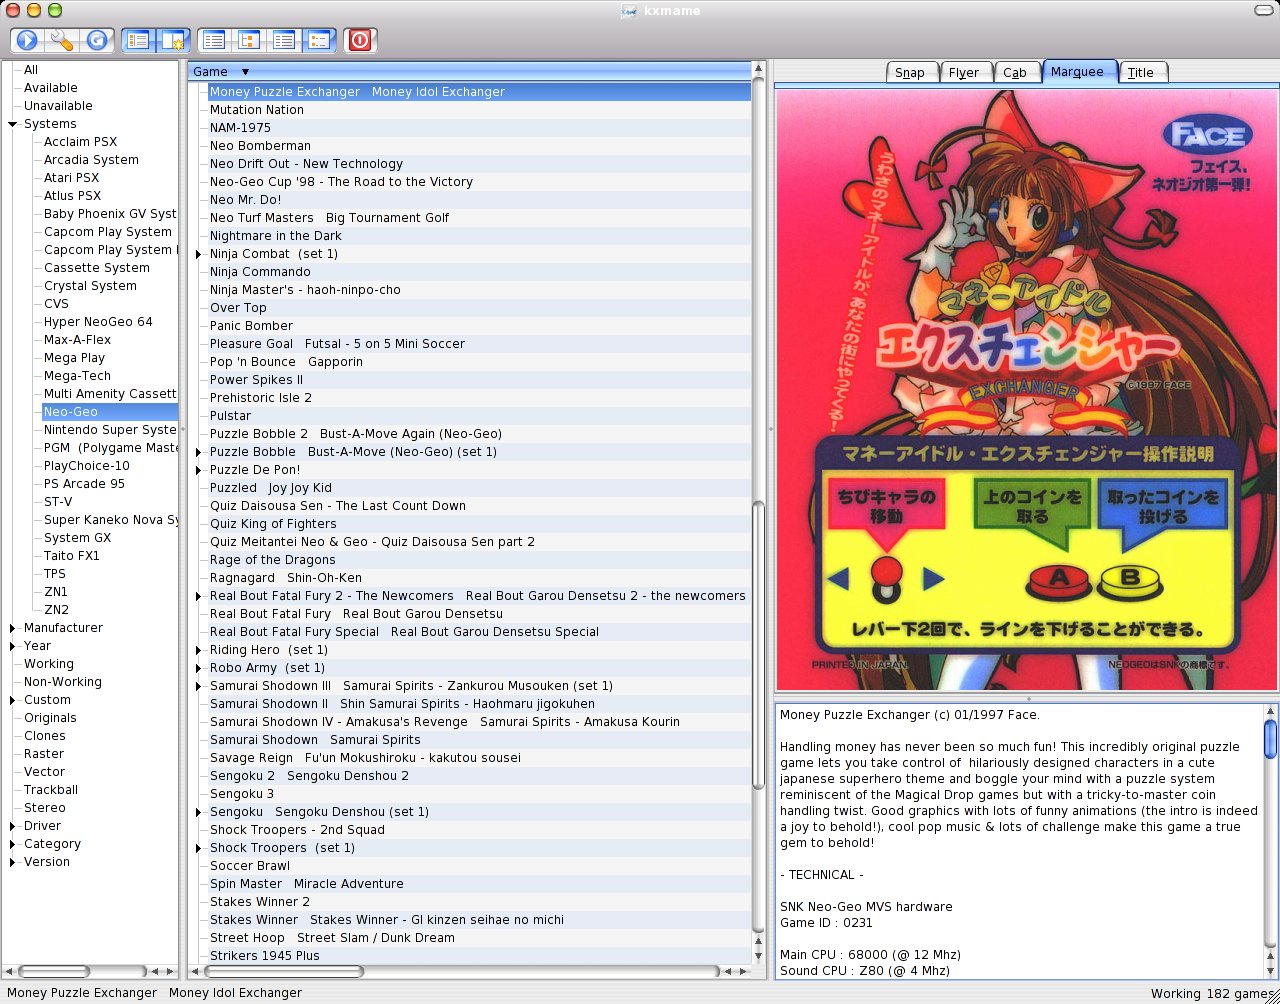
Task: Expand the Year folder
Action: coord(13,646)
